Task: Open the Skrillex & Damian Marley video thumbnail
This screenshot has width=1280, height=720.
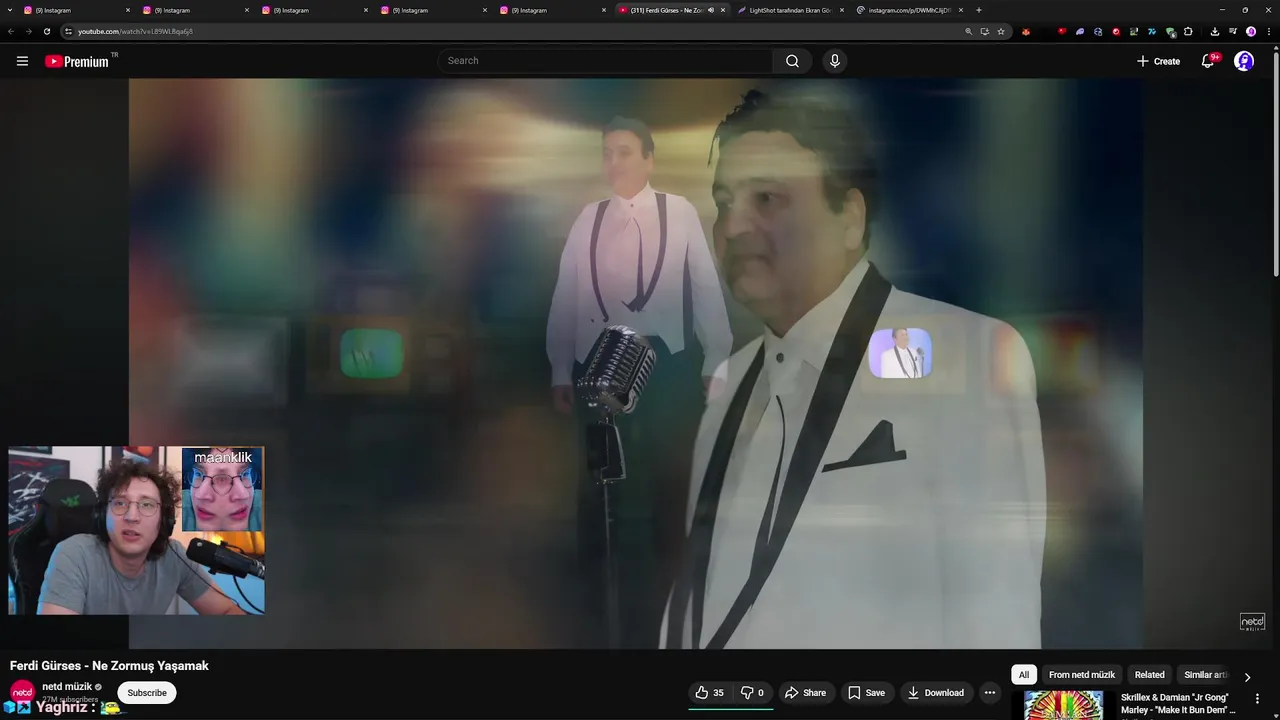Action: [x=1063, y=705]
